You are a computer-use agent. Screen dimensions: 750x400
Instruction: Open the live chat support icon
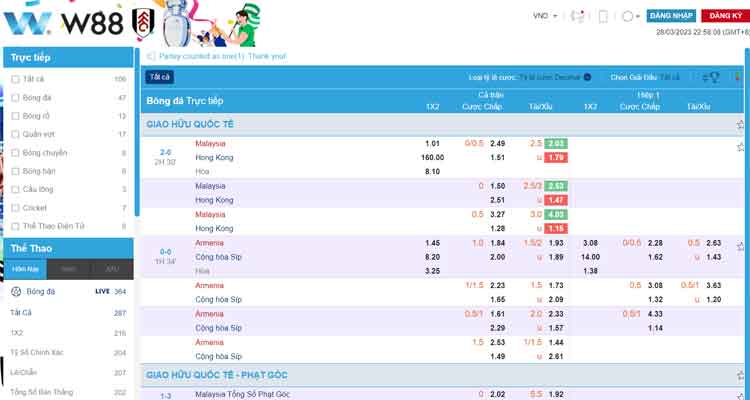[577, 16]
